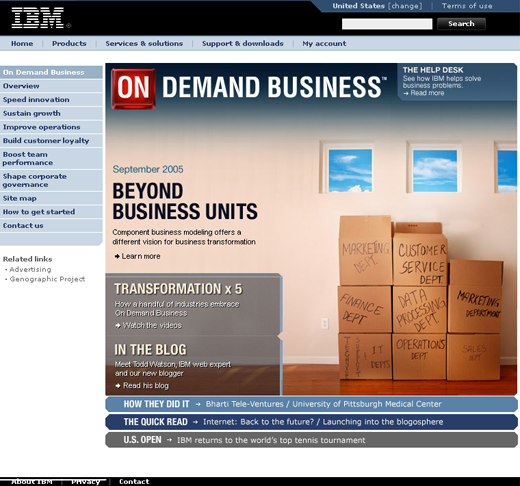The width and height of the screenshot is (520, 486).
Task: Click the stacked department boxes image
Action: [x=421, y=298]
